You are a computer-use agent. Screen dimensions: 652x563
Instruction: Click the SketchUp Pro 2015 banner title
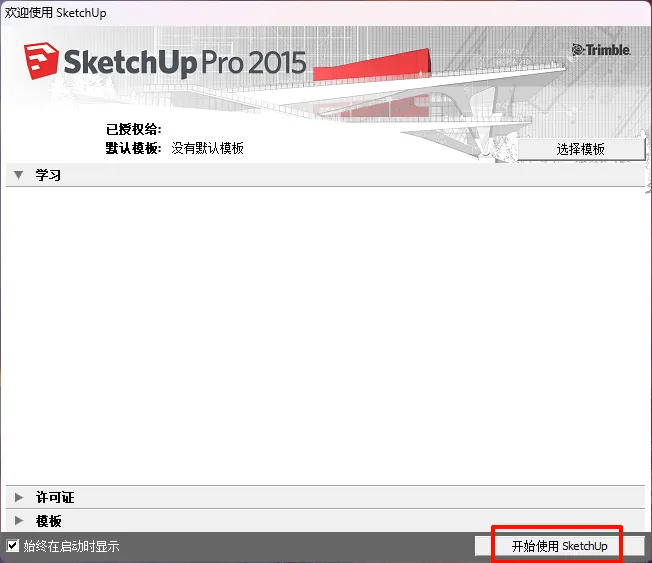185,63
